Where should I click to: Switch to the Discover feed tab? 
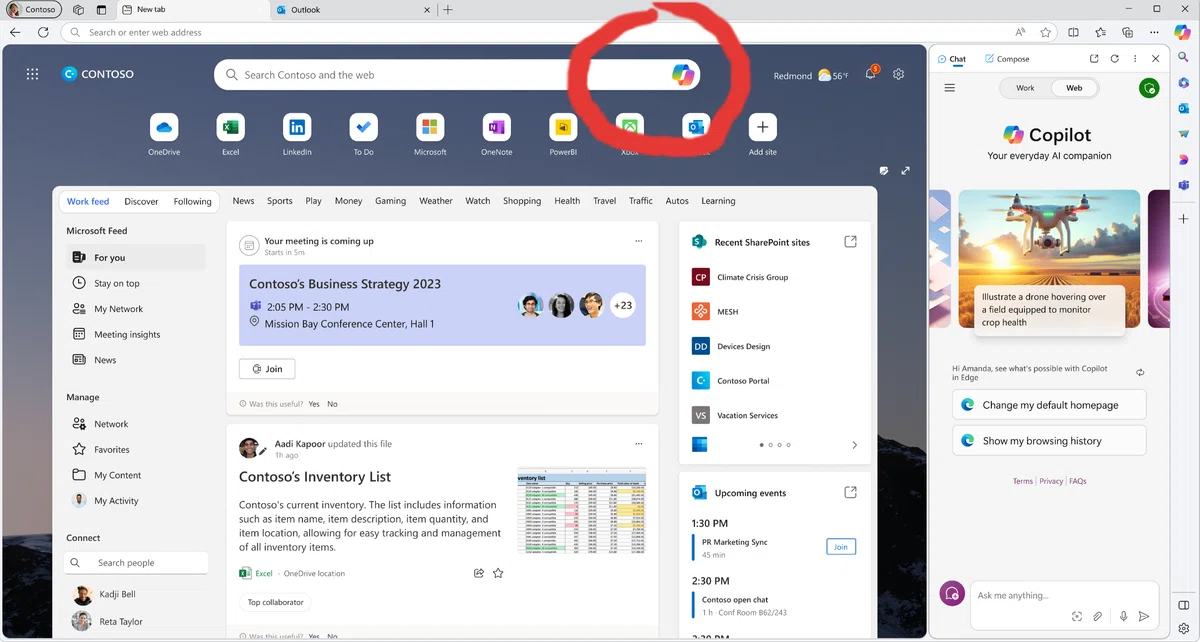(x=141, y=201)
